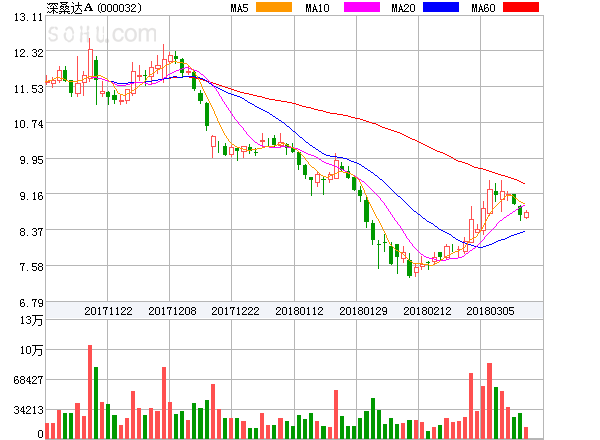Click the 6.79 price axis label

[25, 303]
